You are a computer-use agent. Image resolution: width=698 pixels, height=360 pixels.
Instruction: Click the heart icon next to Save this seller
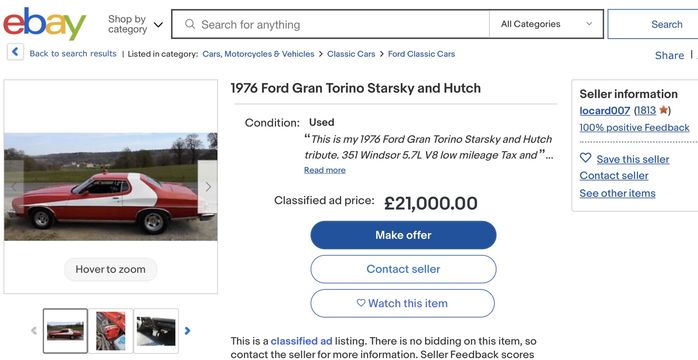[585, 158]
